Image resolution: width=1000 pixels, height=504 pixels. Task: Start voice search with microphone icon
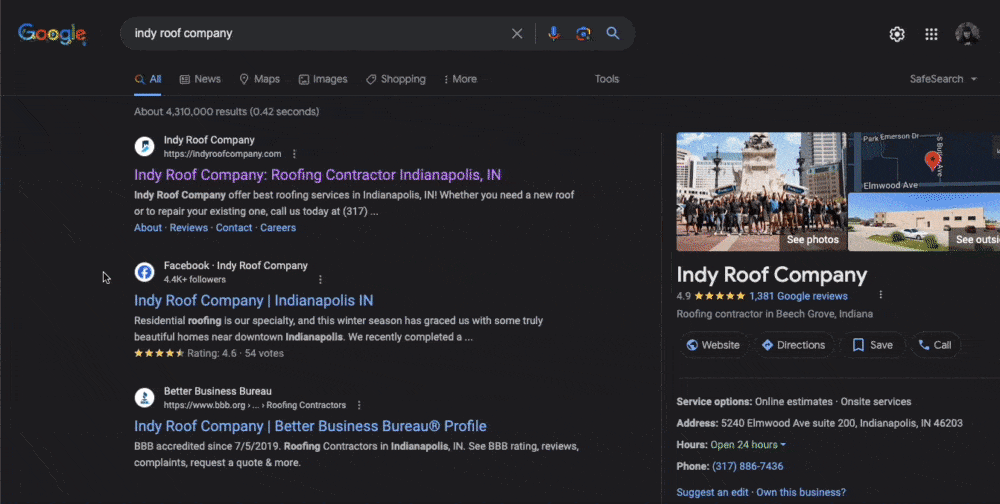pyautogui.click(x=554, y=34)
